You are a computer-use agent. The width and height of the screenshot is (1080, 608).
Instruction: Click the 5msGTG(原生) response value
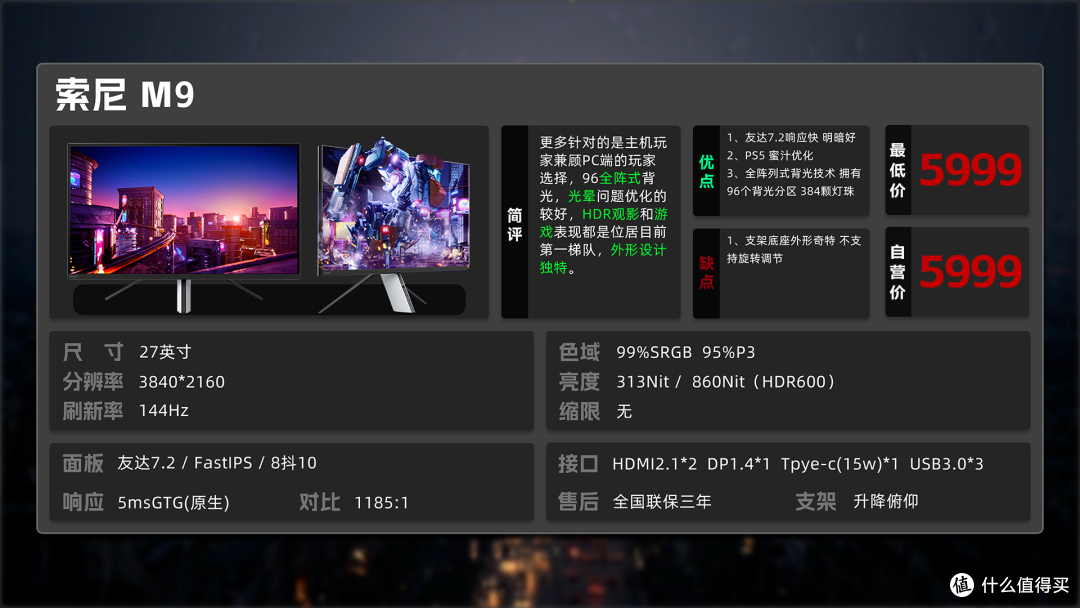tap(174, 503)
